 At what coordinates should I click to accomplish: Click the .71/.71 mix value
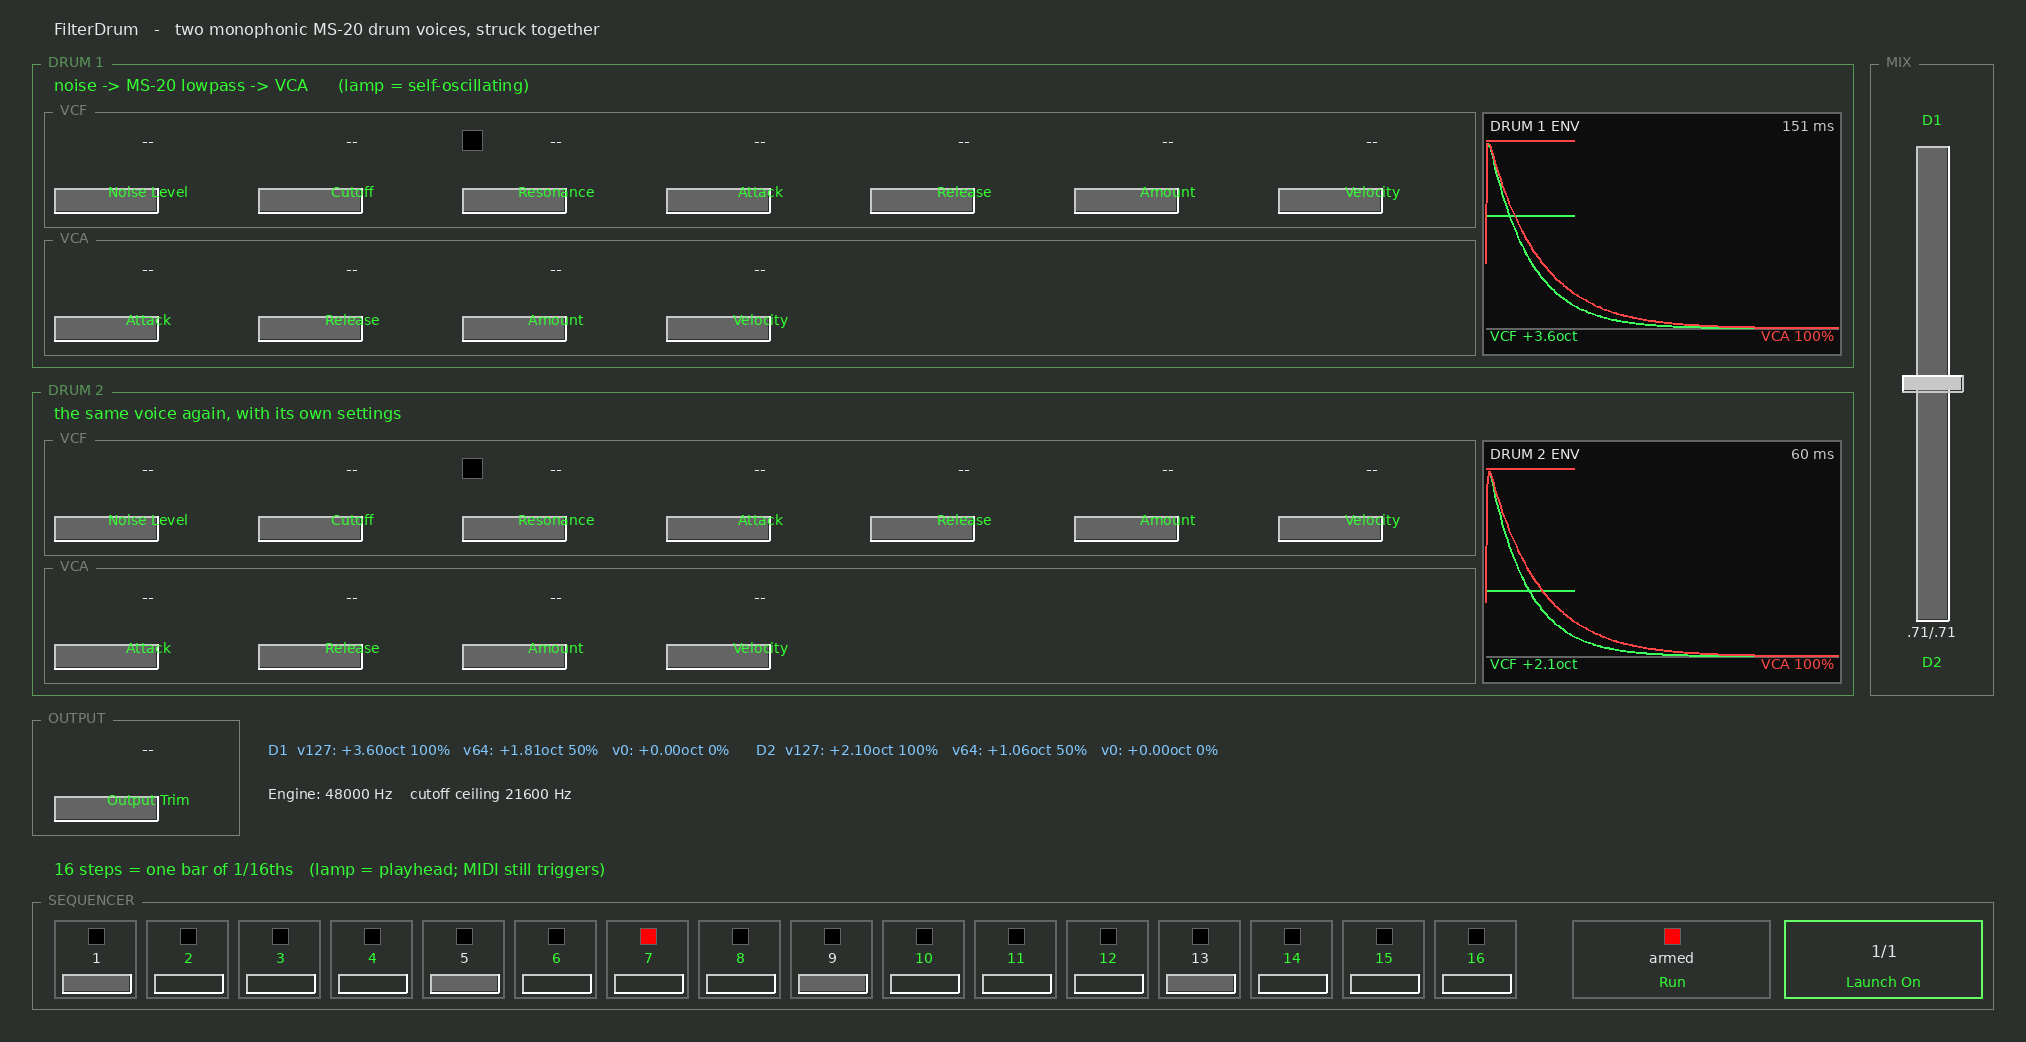1931,632
